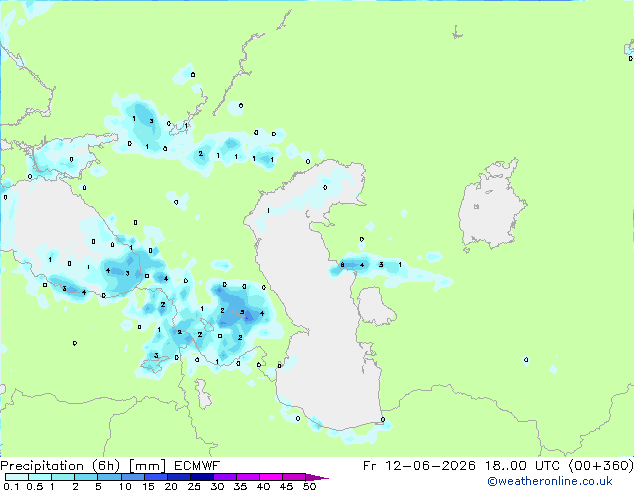Pick the 20–25 mm legend color box
The width and height of the screenshot is (634, 490).
pos(178,477)
